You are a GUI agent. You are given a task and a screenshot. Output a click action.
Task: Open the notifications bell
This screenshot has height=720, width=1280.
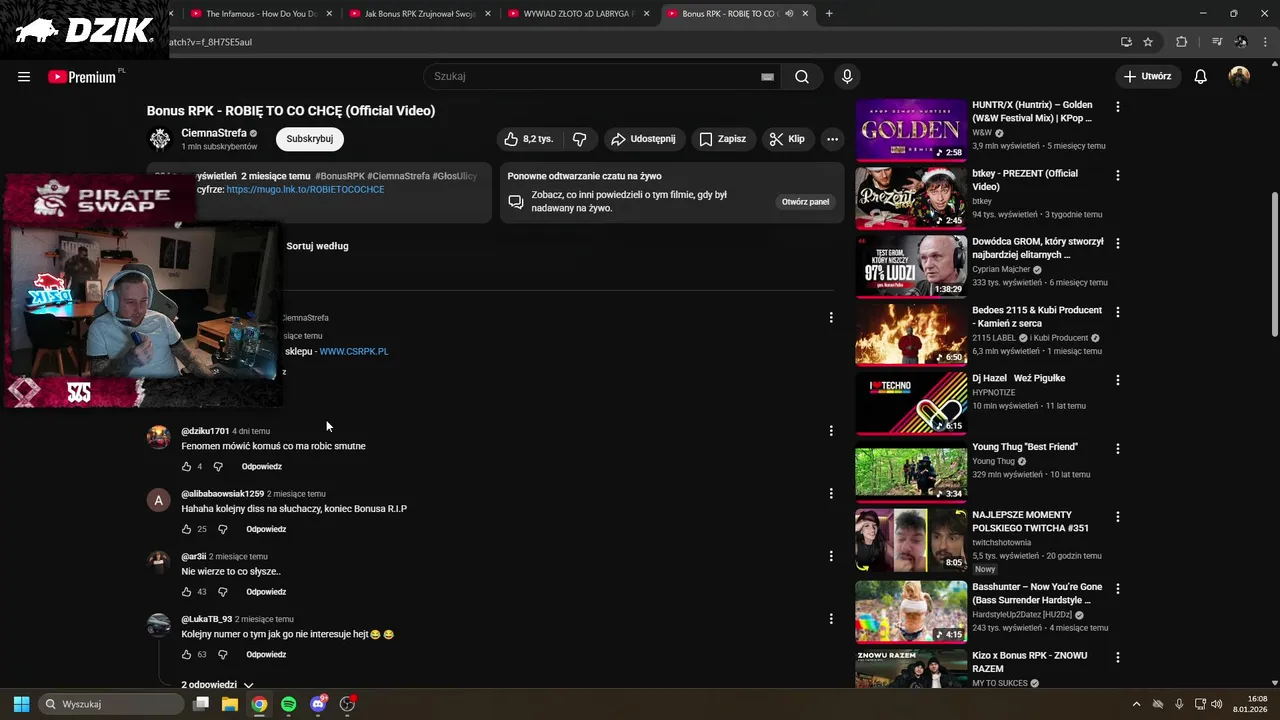pos(1201,77)
